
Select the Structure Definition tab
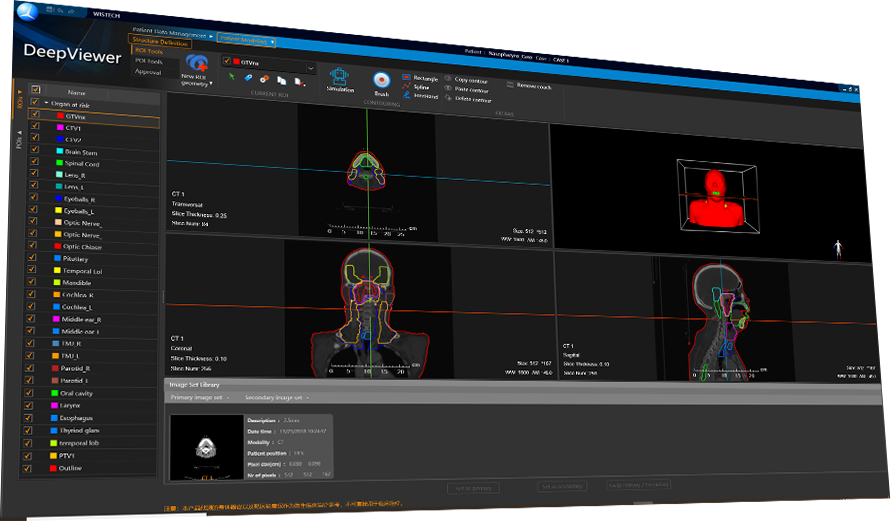160,41
